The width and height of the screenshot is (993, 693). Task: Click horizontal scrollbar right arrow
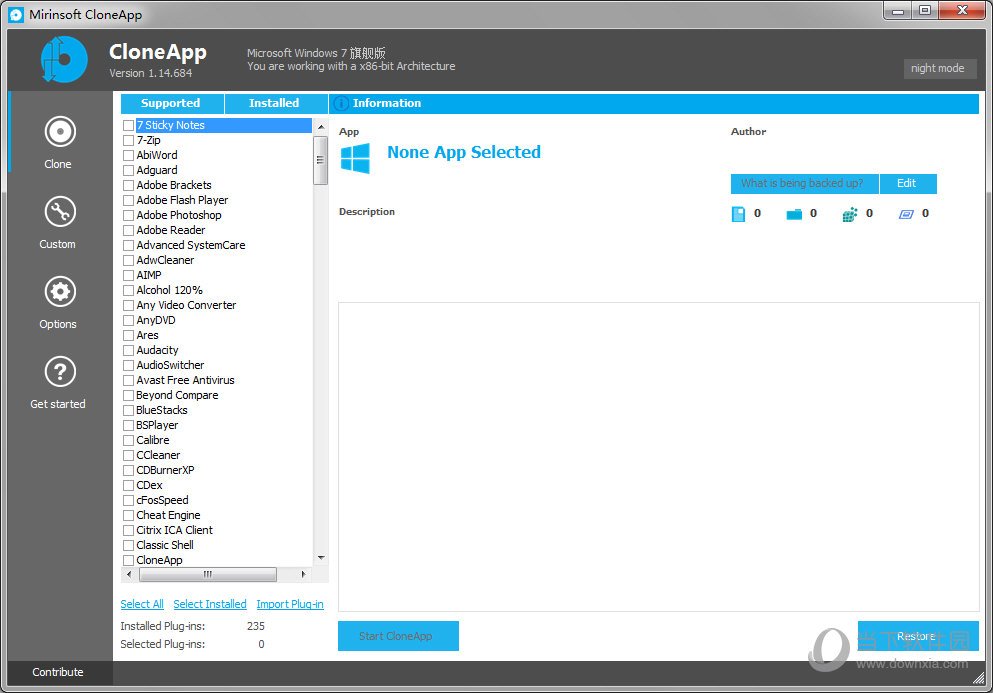click(304, 575)
